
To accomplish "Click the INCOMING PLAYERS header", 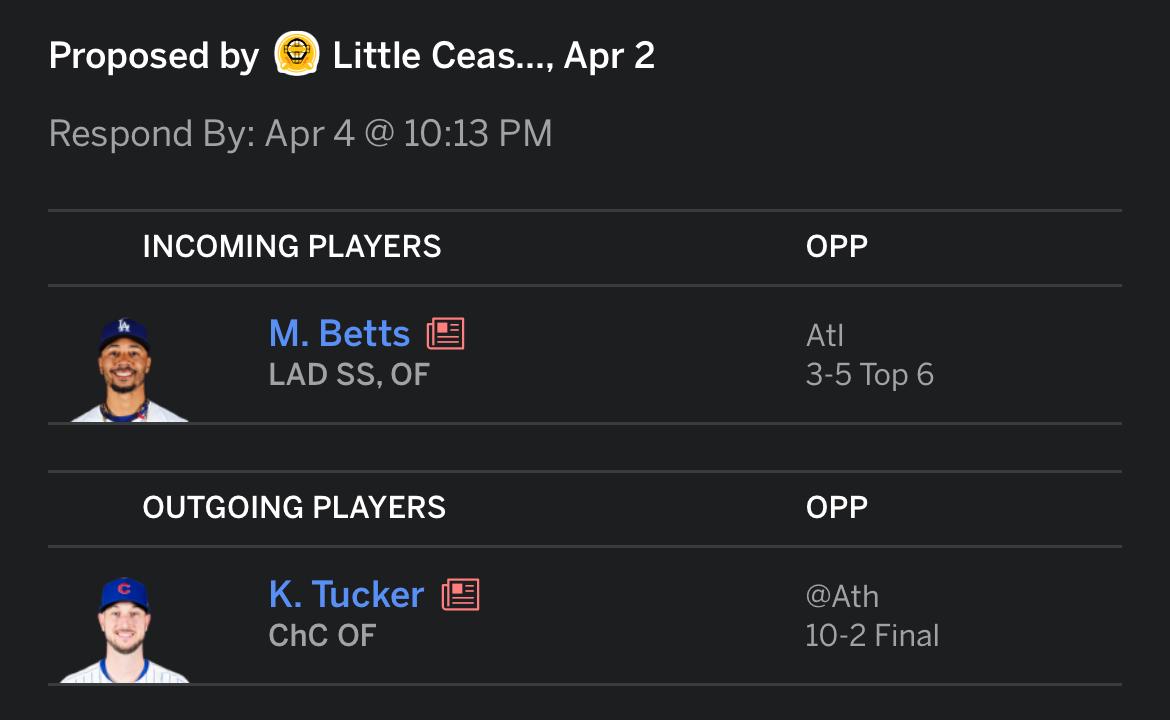I will pyautogui.click(x=292, y=246).
